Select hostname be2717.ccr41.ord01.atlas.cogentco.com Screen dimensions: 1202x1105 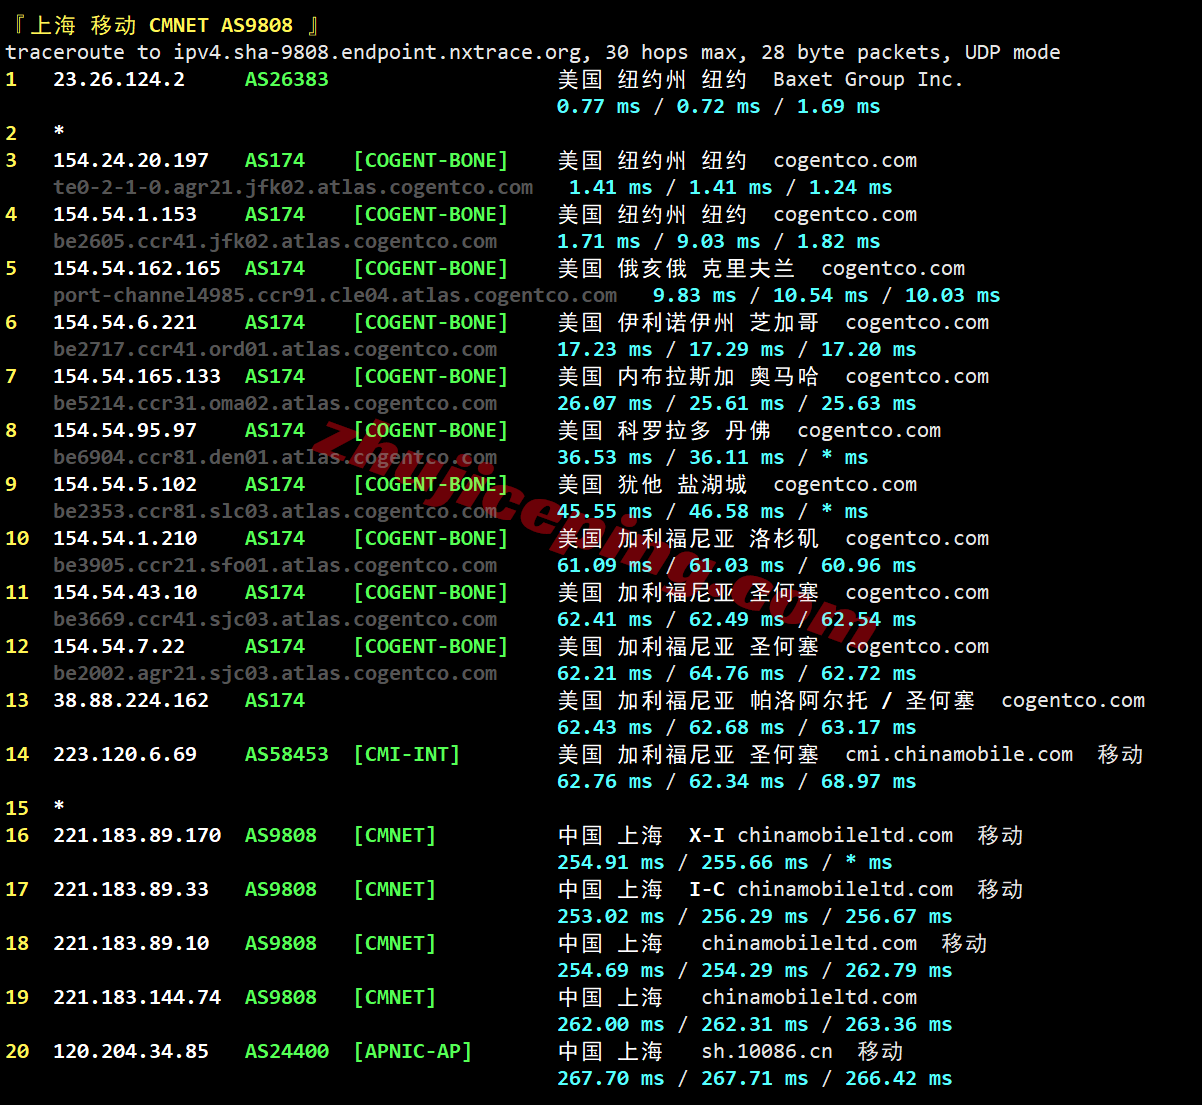(275, 349)
